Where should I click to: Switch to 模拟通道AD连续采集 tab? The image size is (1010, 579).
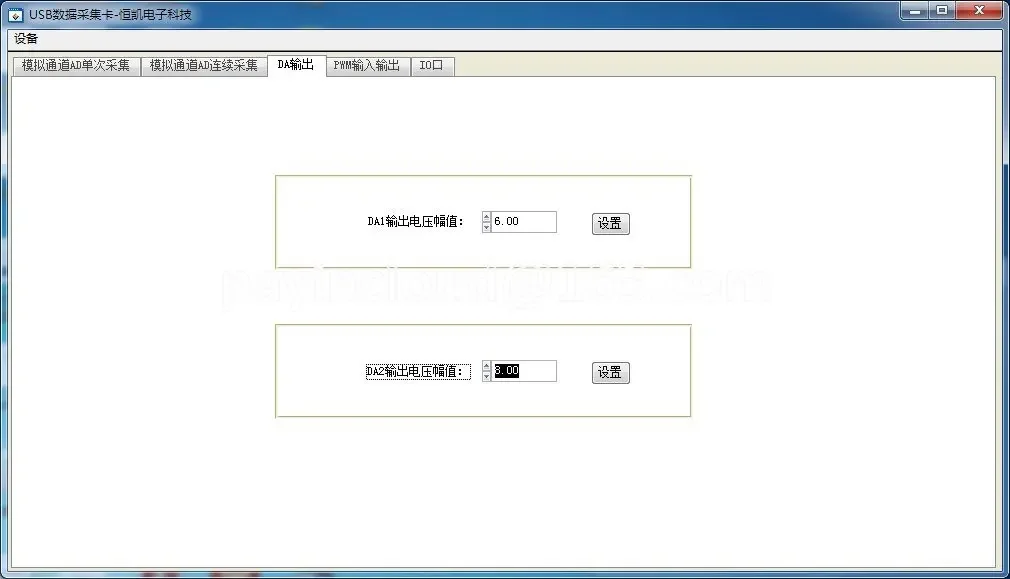pyautogui.click(x=204, y=66)
